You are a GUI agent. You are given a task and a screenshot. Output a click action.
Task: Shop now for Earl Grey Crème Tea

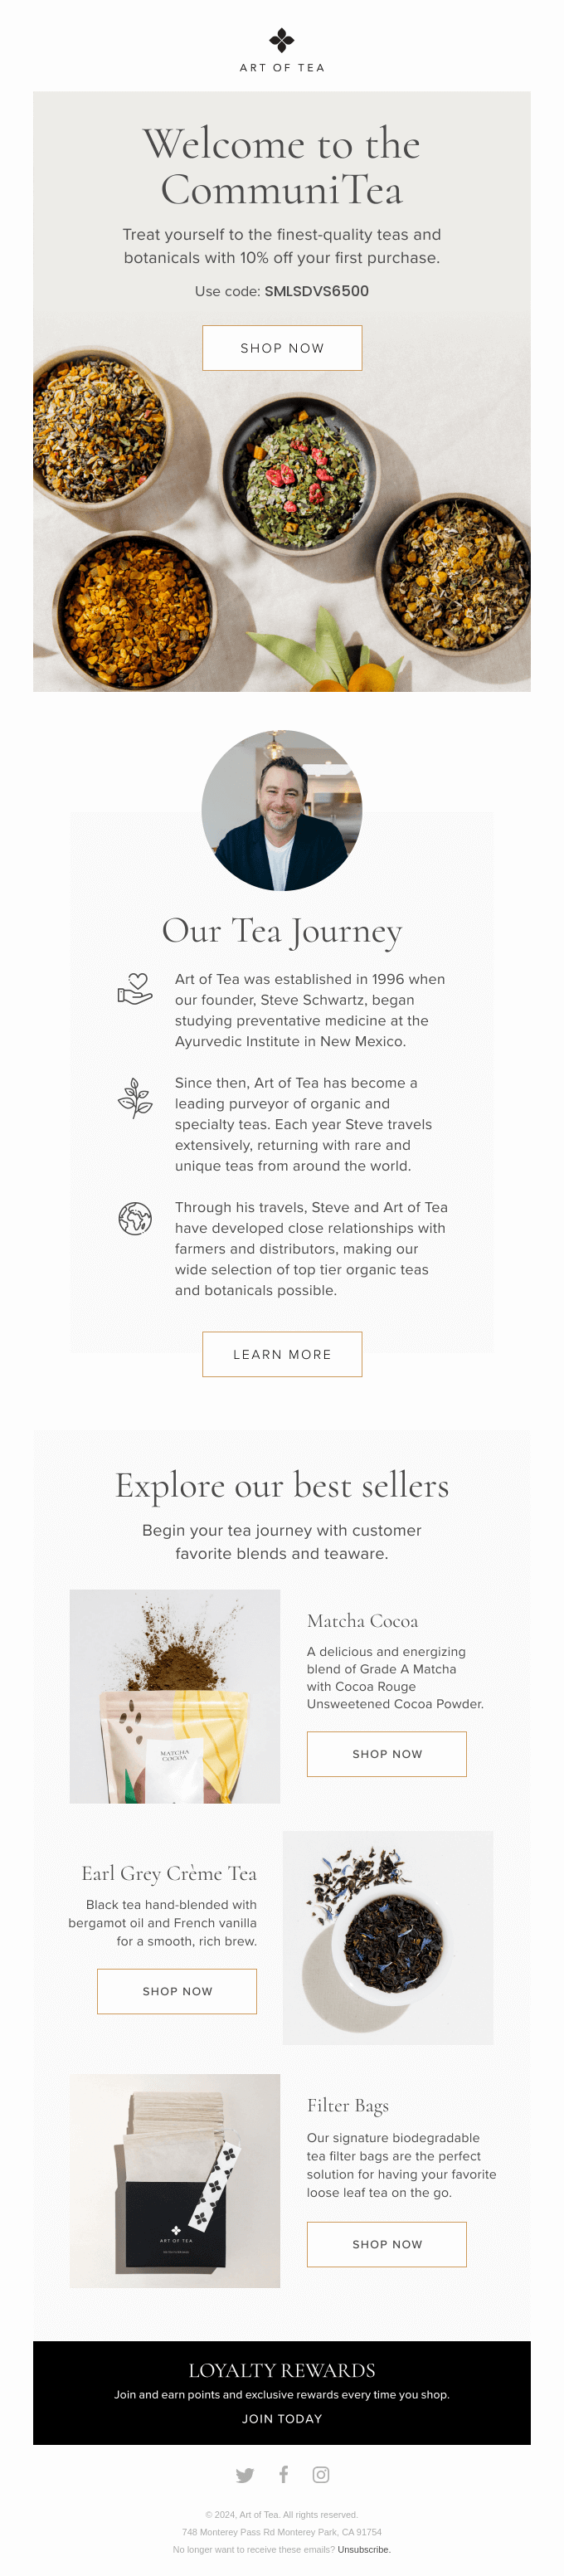click(177, 1990)
